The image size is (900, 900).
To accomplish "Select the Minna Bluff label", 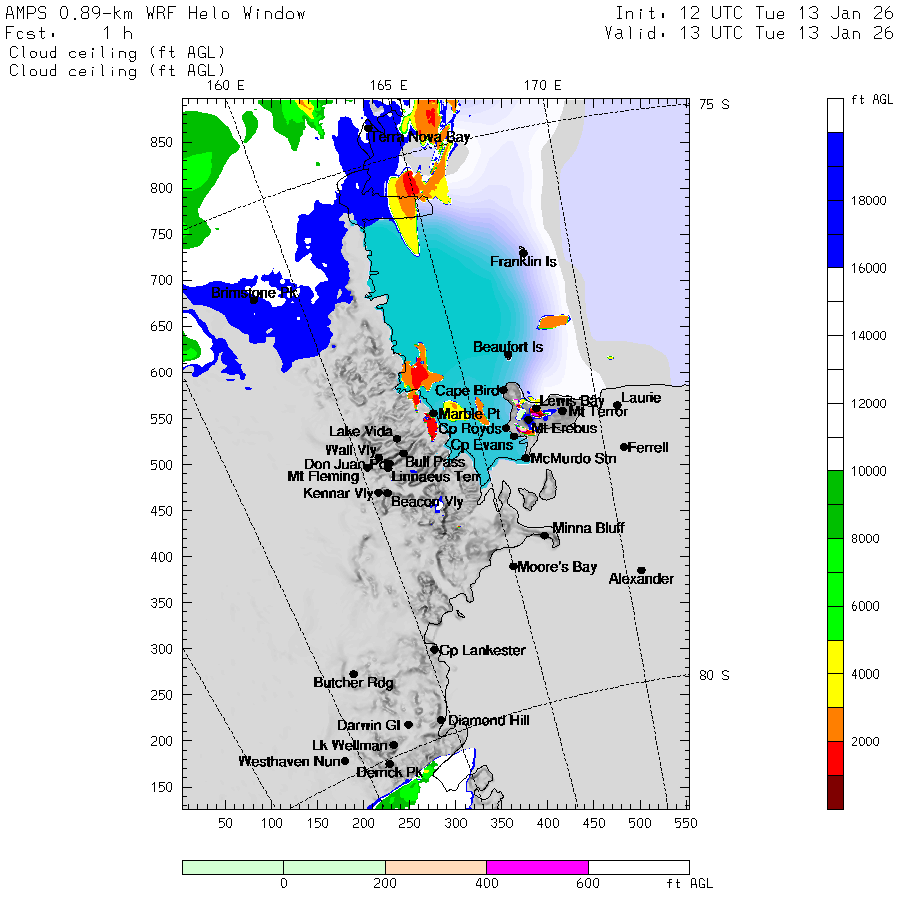I will tap(588, 528).
